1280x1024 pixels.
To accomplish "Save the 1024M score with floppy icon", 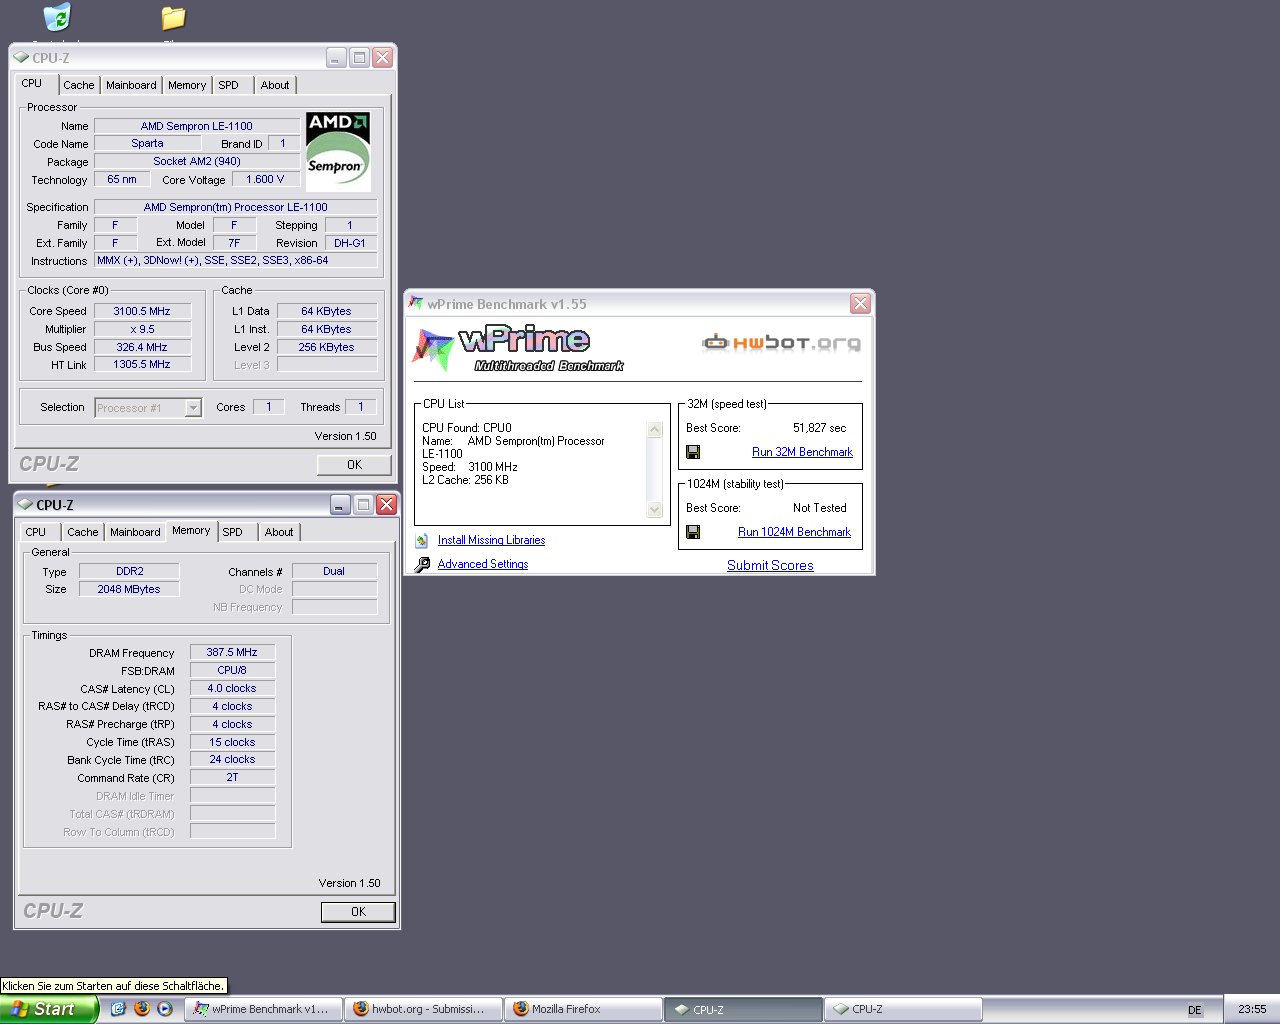I will (x=693, y=532).
